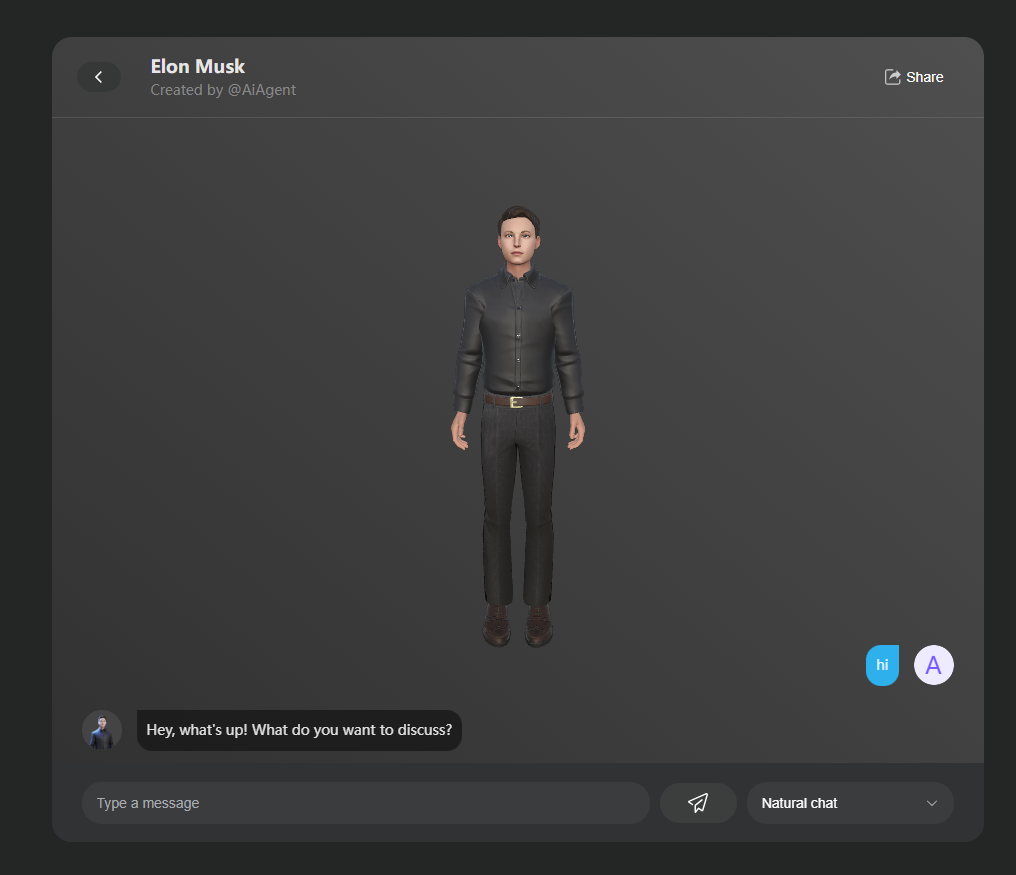Viewport: 1016px width, 875px height.
Task: Click the user avatar with letter A
Action: point(933,664)
